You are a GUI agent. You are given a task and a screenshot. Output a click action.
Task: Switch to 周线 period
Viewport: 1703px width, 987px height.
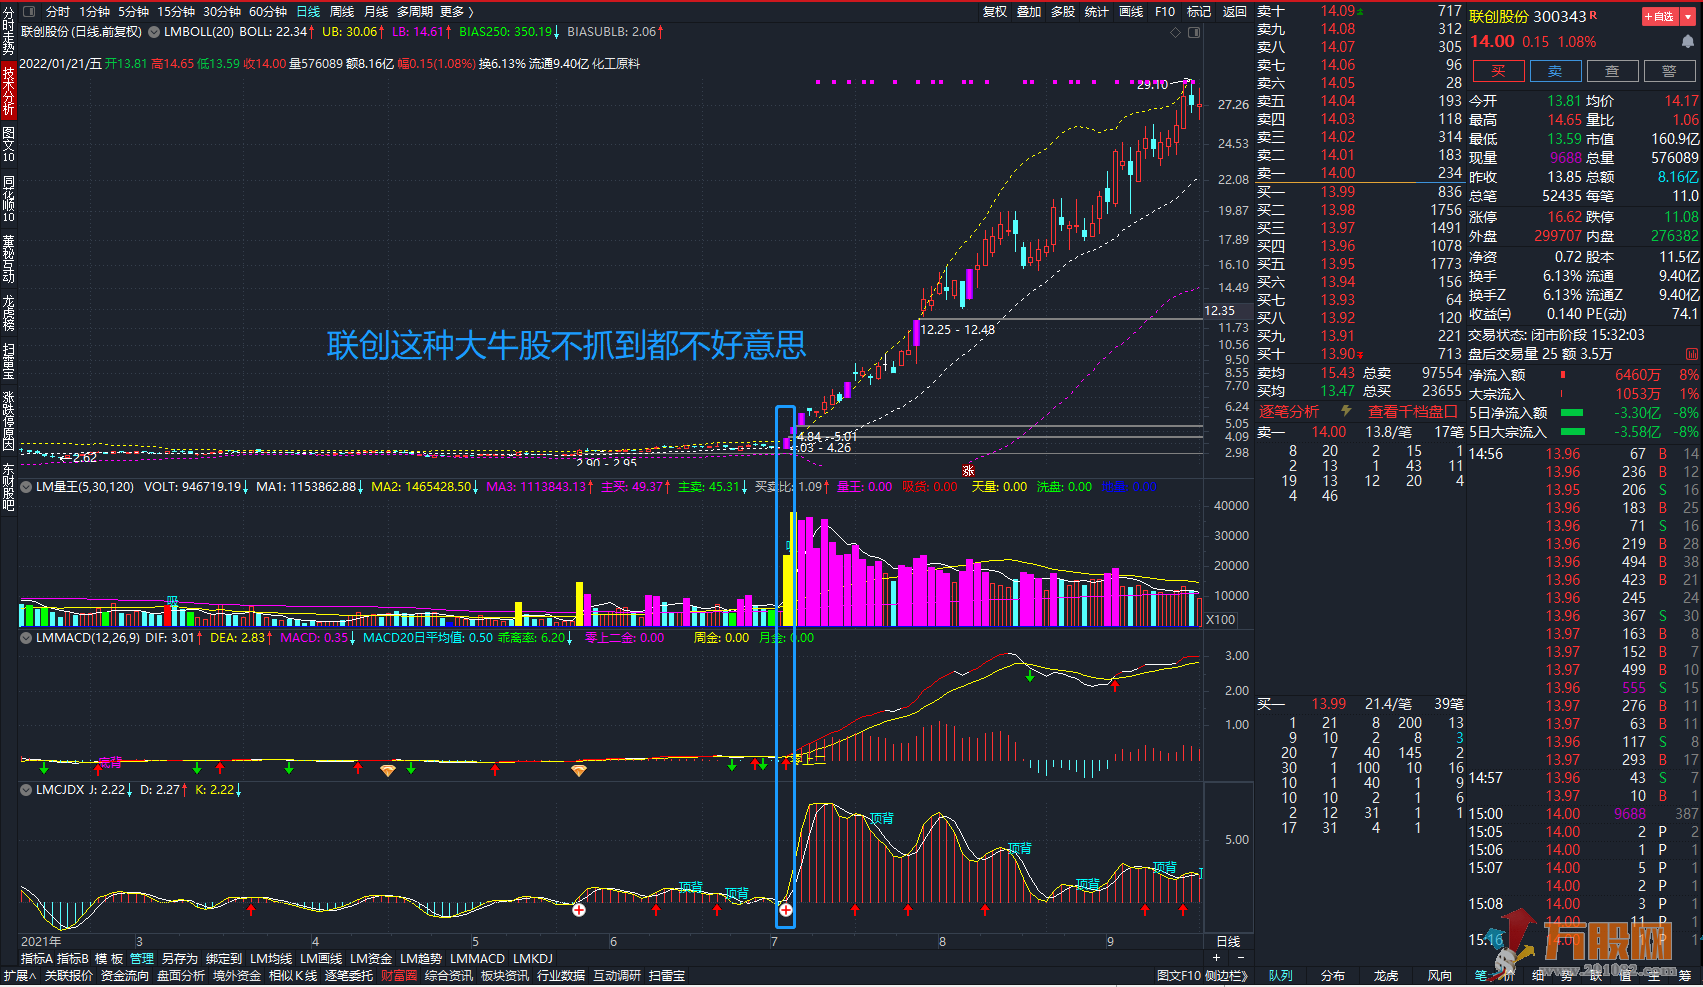(342, 12)
